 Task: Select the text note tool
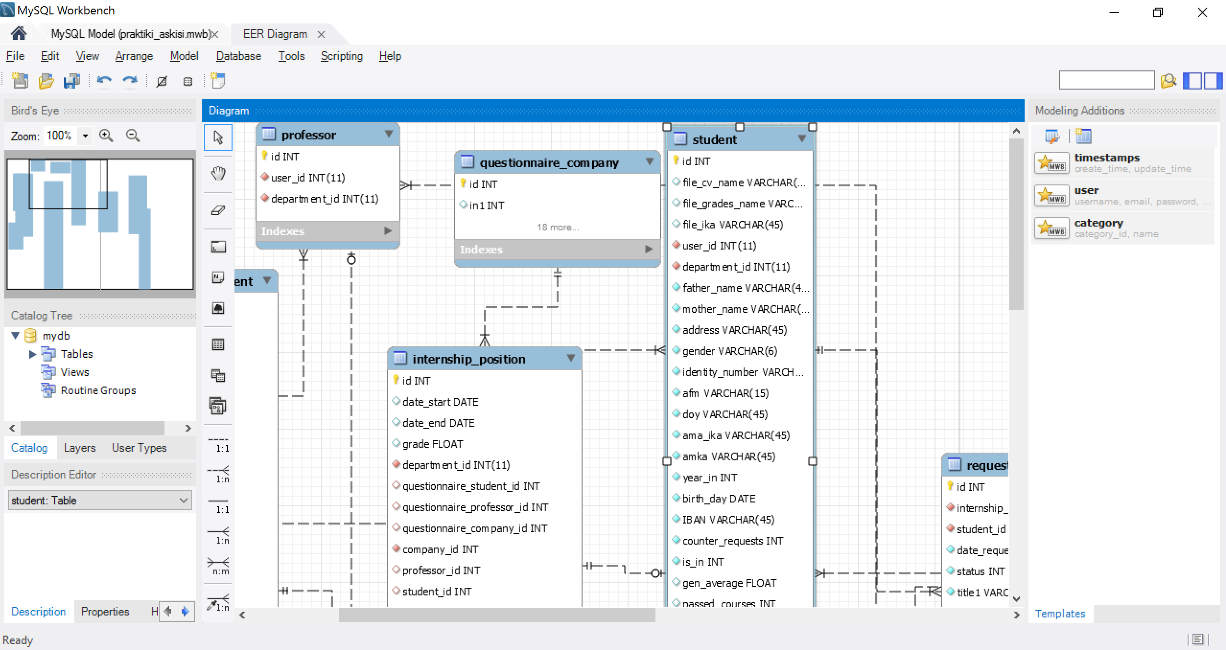pos(218,277)
